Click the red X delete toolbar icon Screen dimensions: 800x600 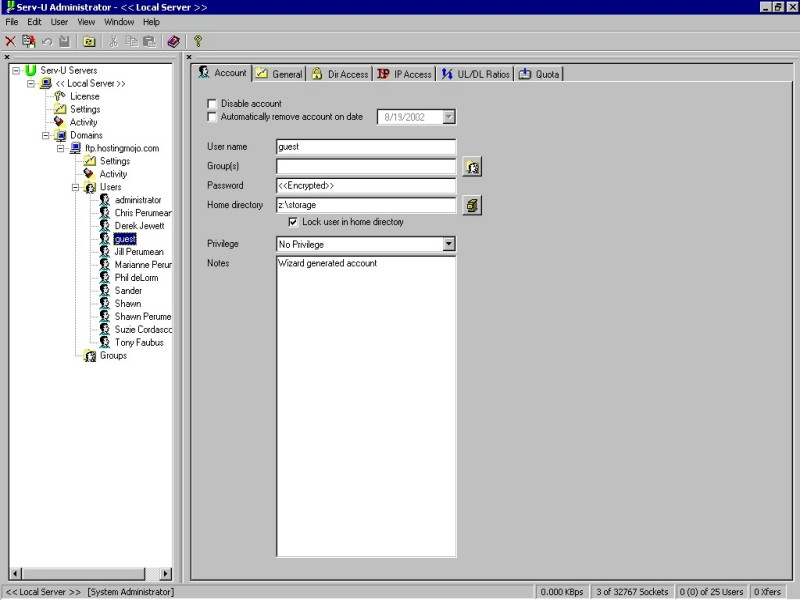(10, 41)
